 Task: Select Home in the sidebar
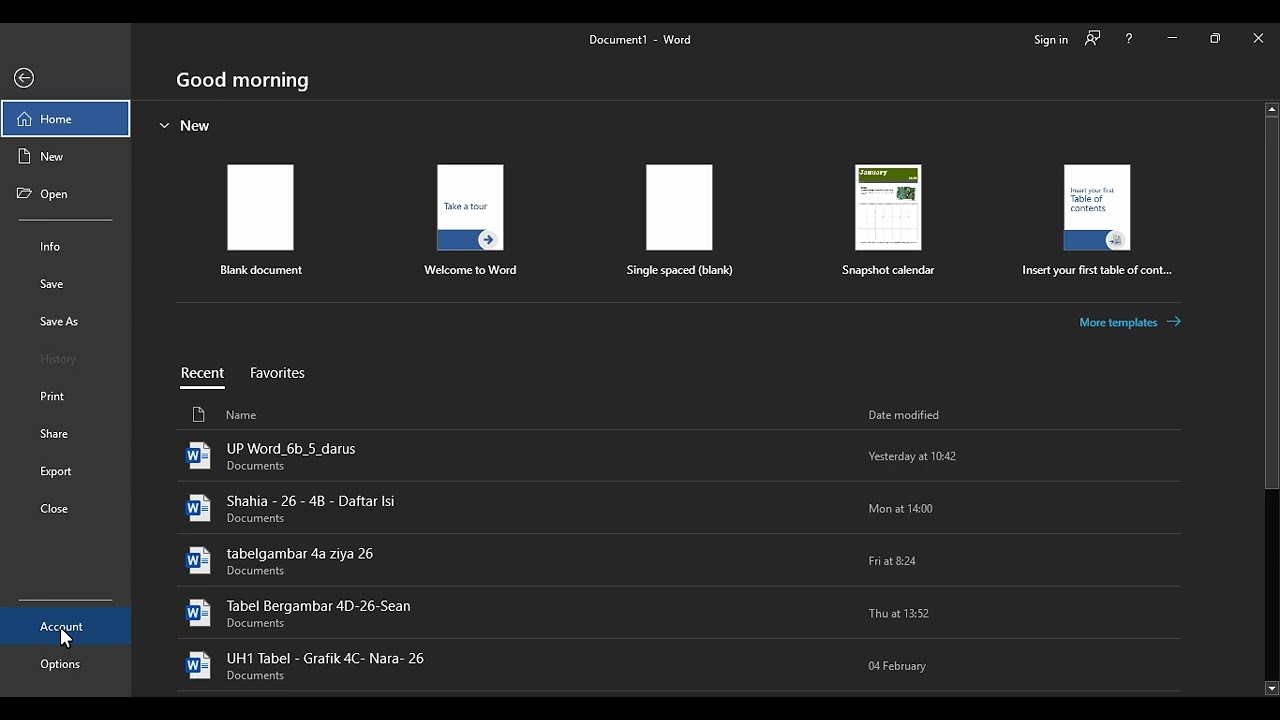tap(66, 119)
